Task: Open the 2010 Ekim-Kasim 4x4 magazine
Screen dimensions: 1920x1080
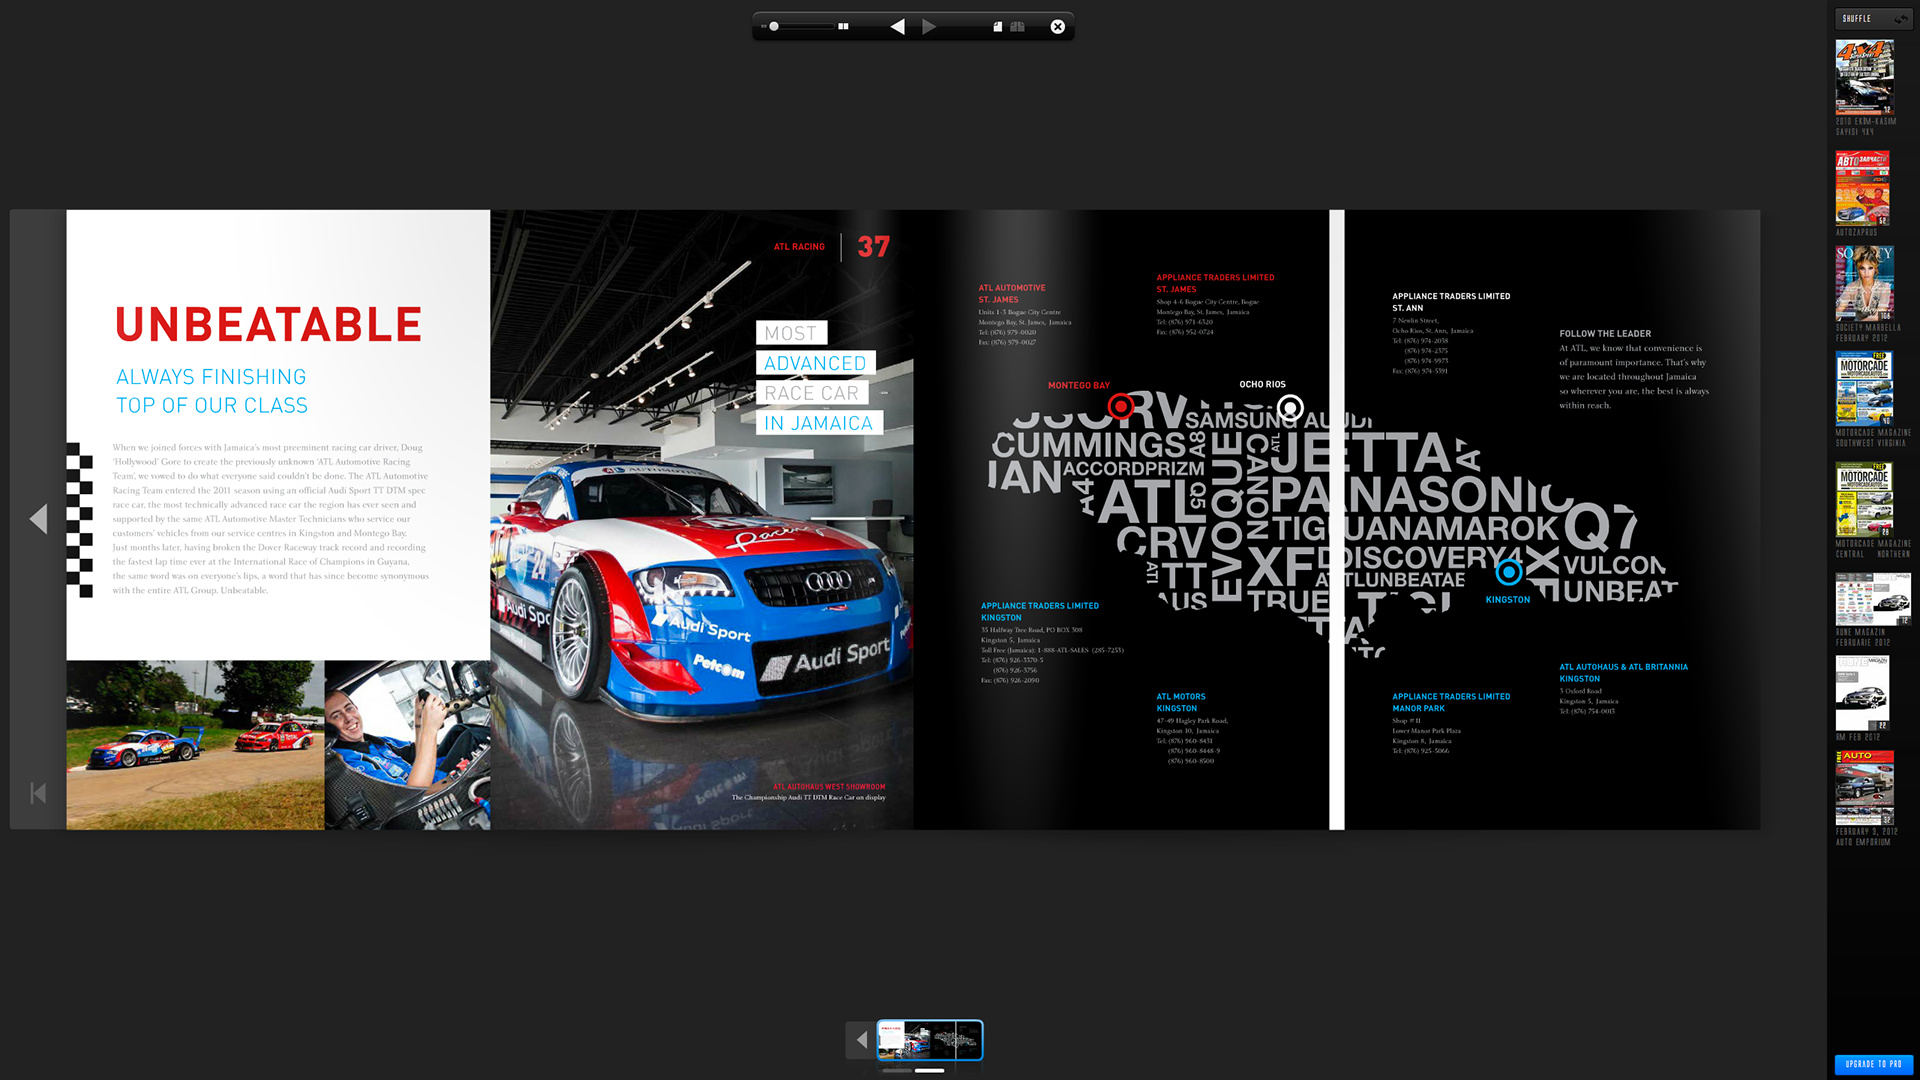Action: click(x=1864, y=77)
